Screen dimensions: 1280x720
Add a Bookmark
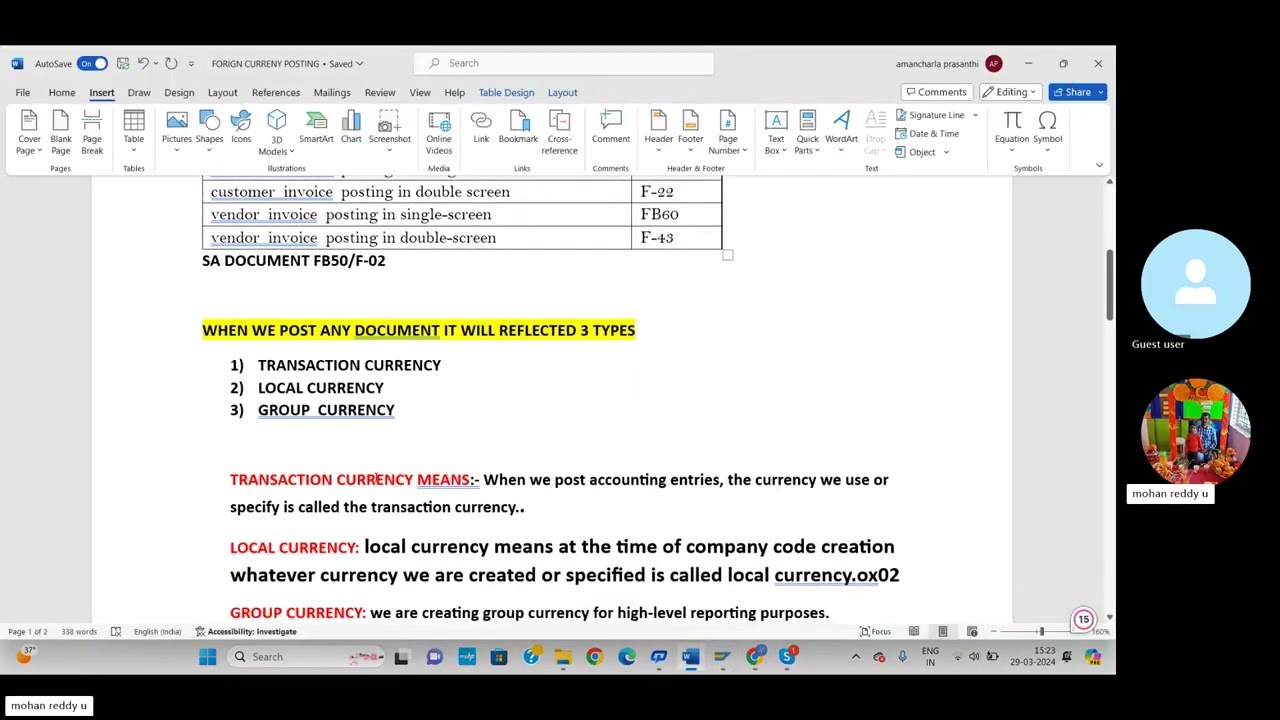point(518,127)
